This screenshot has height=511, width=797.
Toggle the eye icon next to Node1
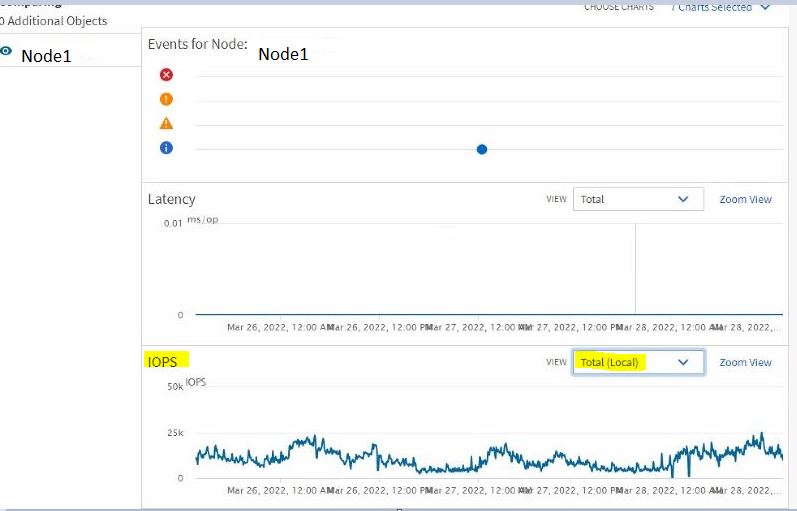[7, 52]
